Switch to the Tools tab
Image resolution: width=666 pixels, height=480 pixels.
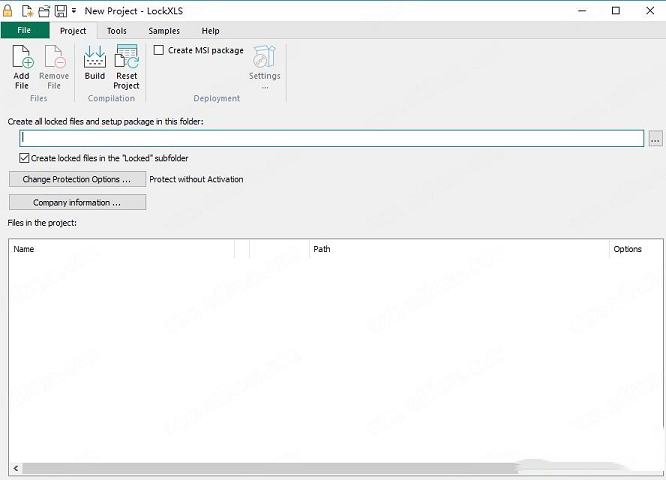click(x=117, y=31)
